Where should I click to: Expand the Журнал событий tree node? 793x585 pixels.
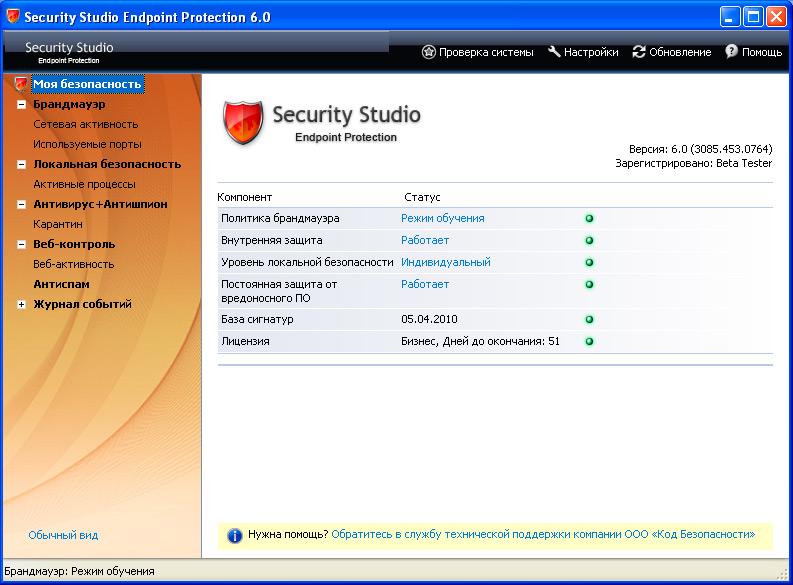click(x=21, y=304)
